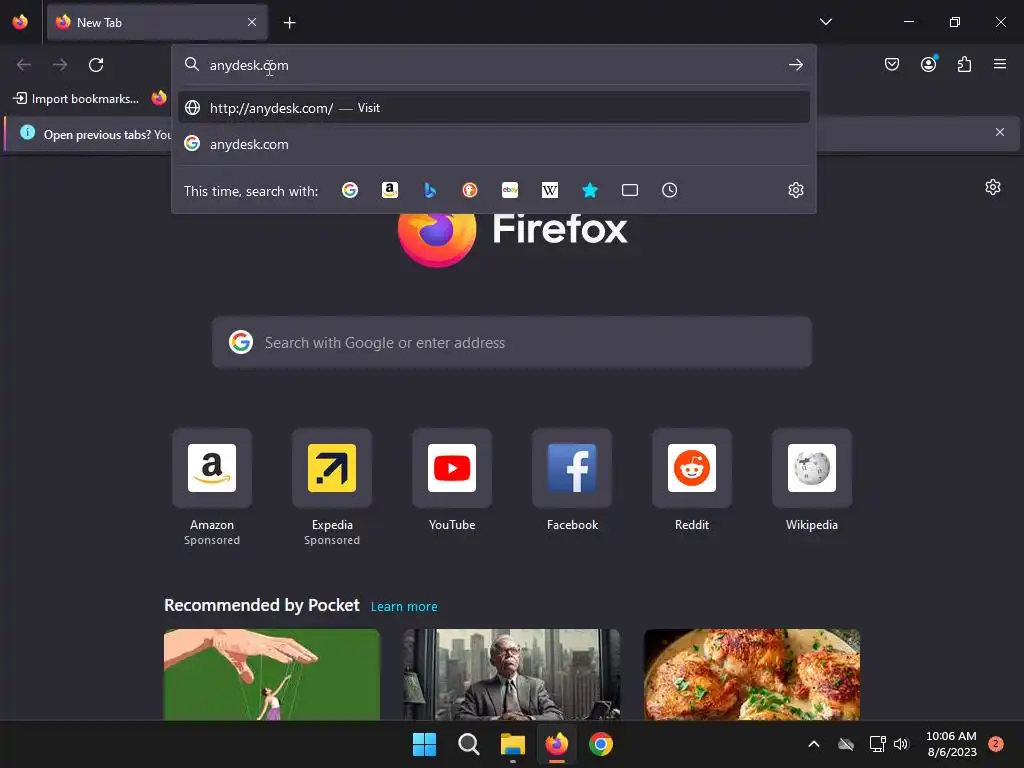This screenshot has width=1024, height=768.
Task: Open File Explorer from taskbar
Action: pos(513,744)
